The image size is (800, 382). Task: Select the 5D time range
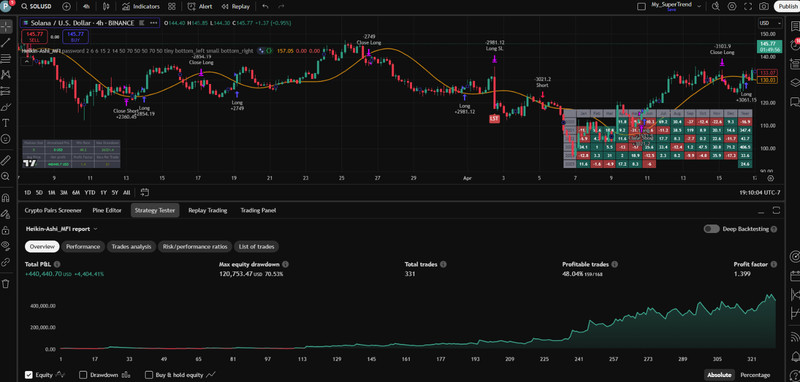39,192
